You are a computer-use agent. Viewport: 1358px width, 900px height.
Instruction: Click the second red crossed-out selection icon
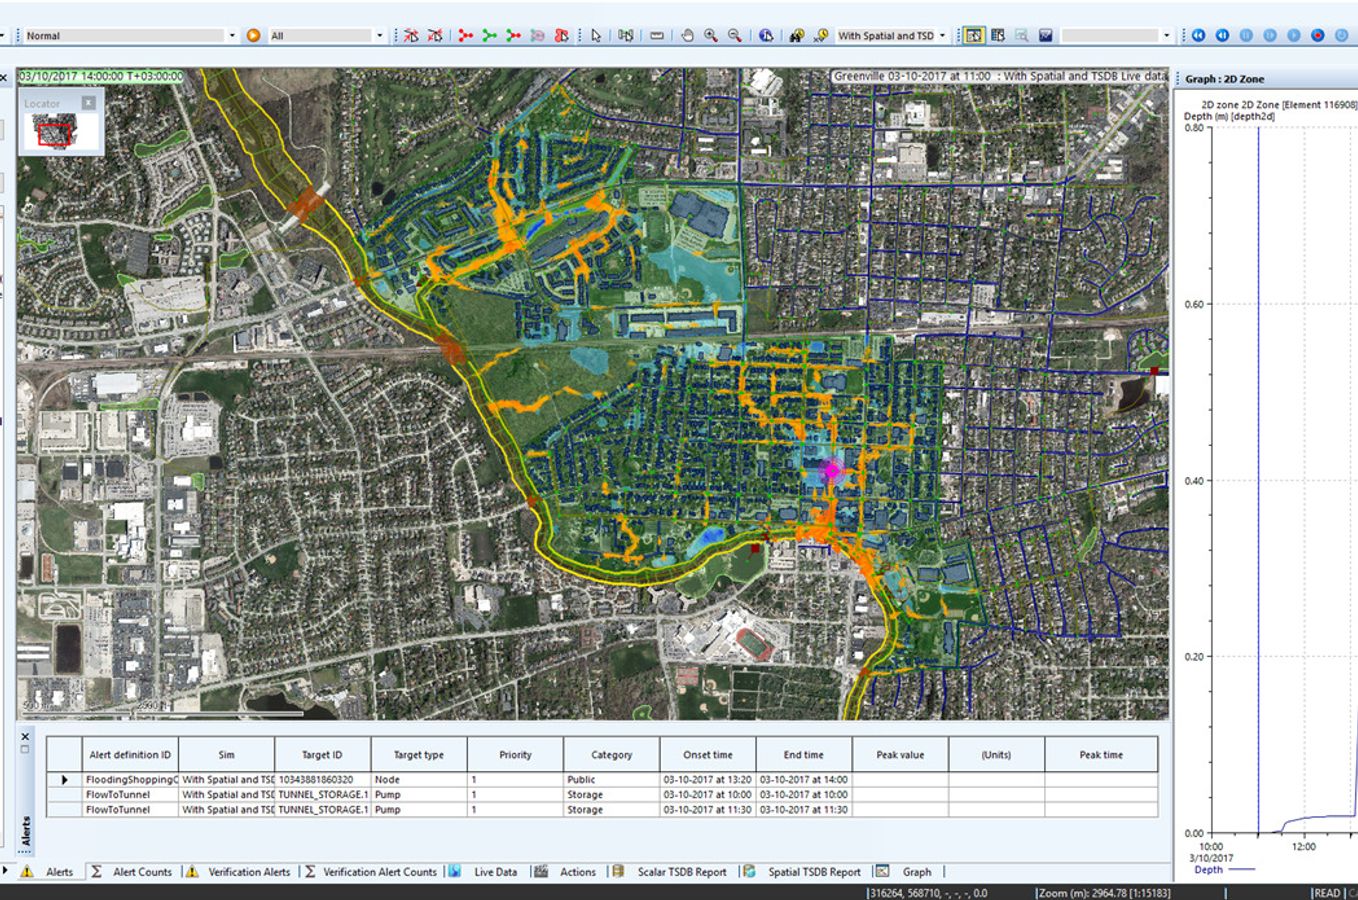click(x=435, y=35)
